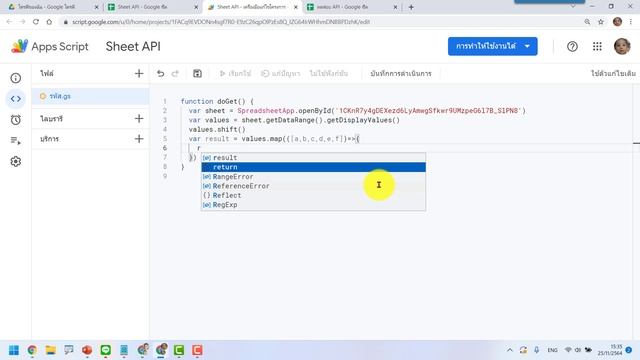Viewport: 640px width, 360px height.
Task: Undo the last edit
Action: pos(160,73)
